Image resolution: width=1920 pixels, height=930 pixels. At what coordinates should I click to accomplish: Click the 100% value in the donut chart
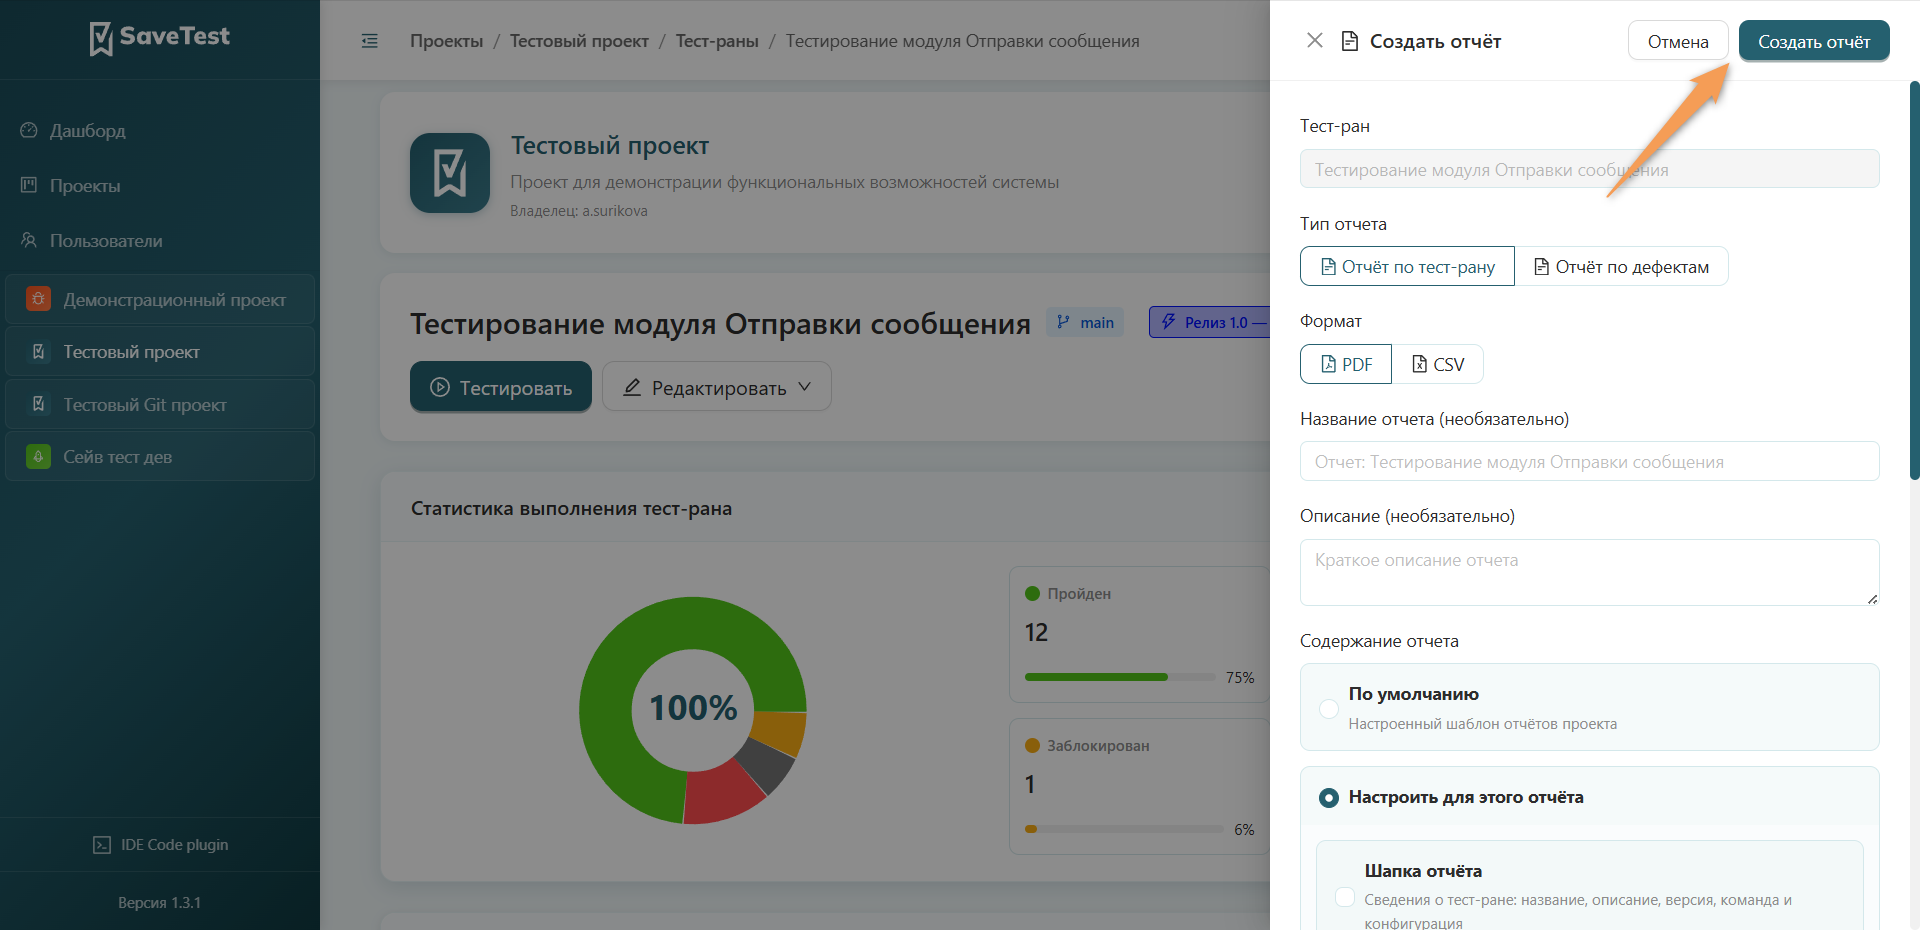tap(693, 708)
